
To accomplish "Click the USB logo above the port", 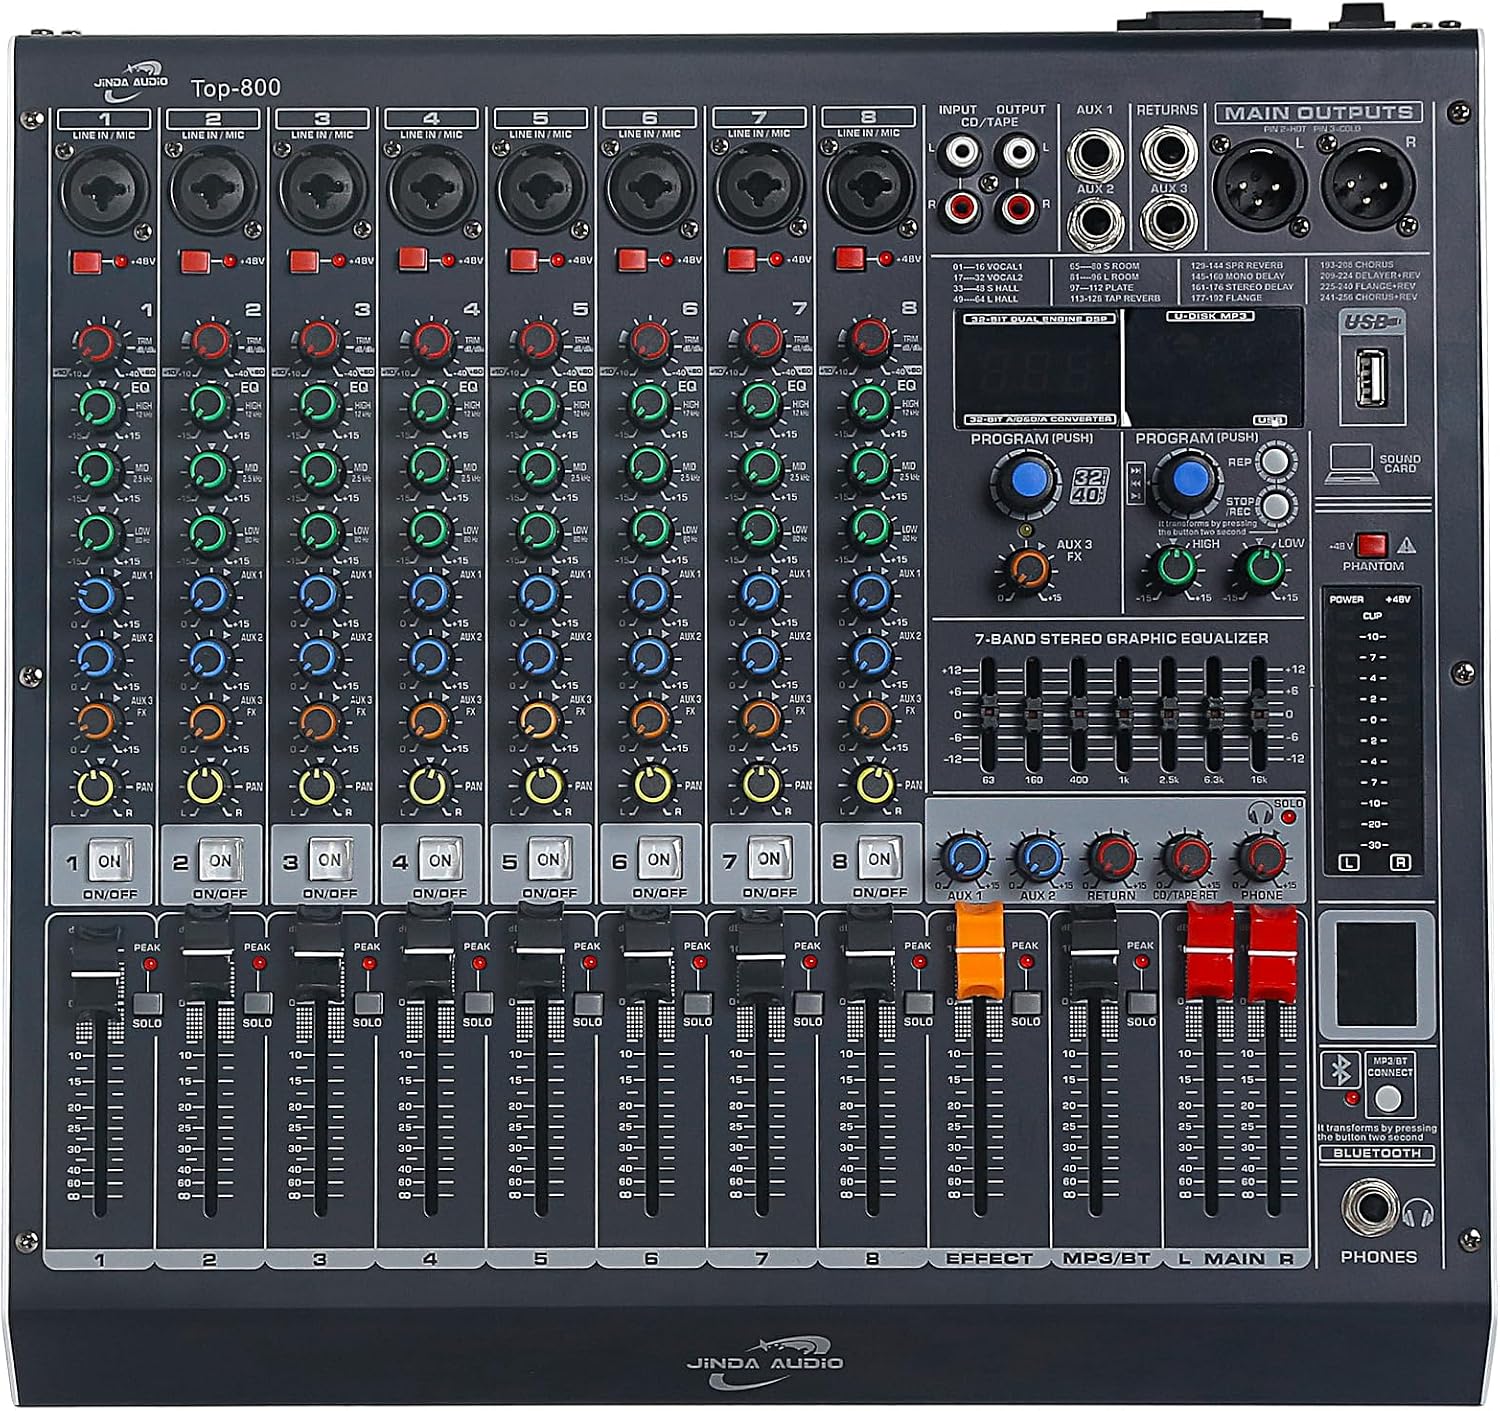I will click(1371, 322).
